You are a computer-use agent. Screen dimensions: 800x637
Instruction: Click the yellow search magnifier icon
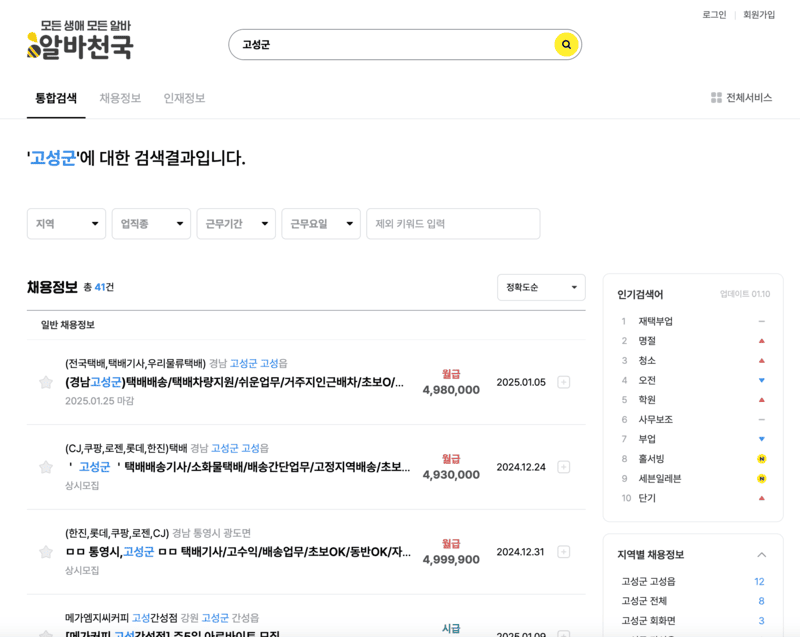point(565,45)
